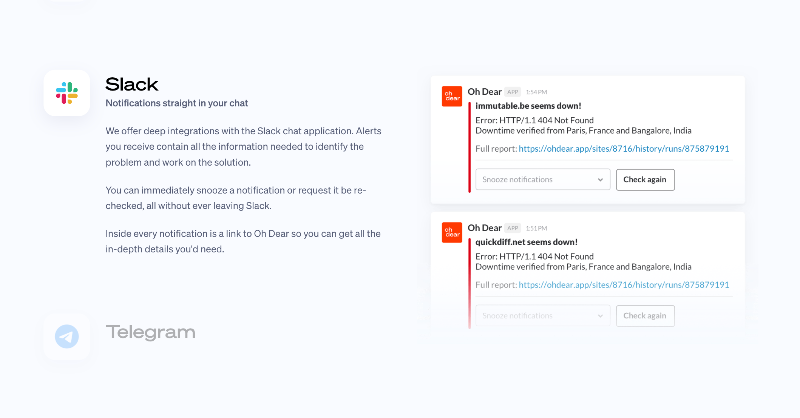The height and width of the screenshot is (418, 800).
Task: Select the Slack integration heading
Action: [132, 84]
